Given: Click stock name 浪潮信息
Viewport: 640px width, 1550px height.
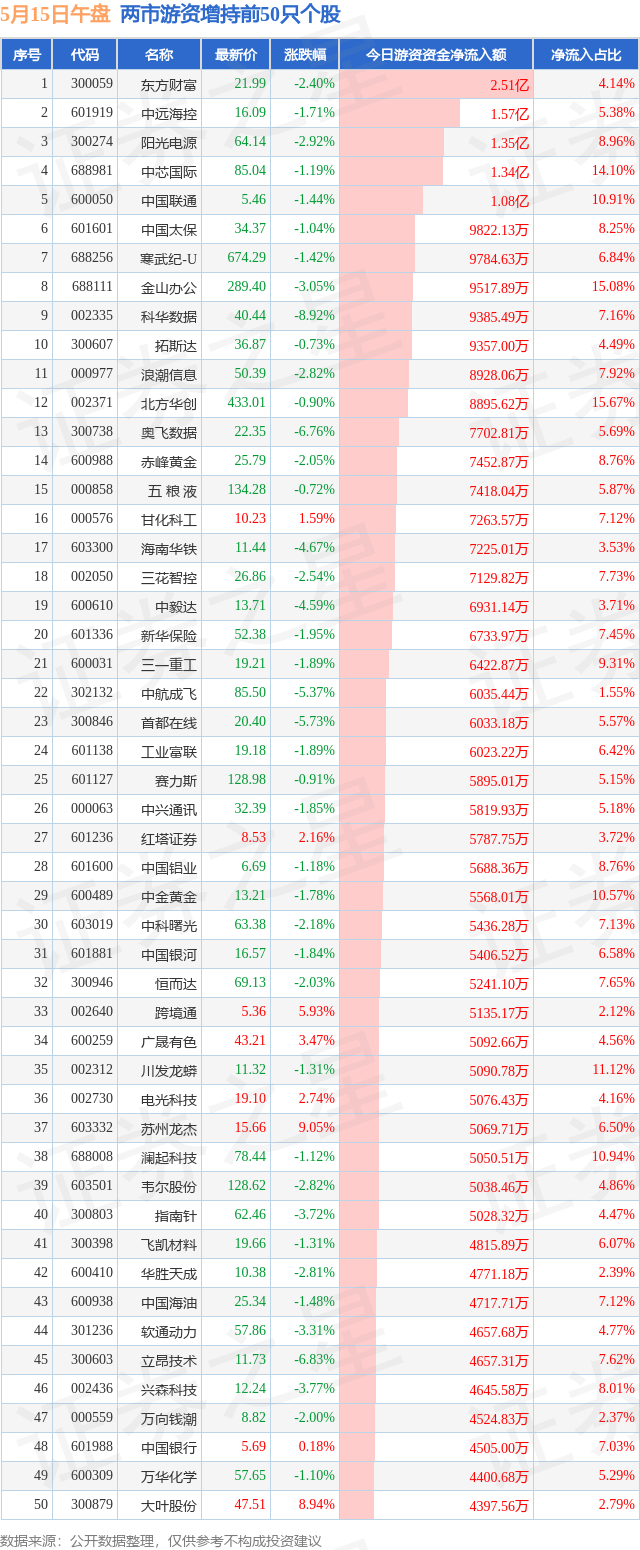Looking at the screenshot, I should (169, 375).
